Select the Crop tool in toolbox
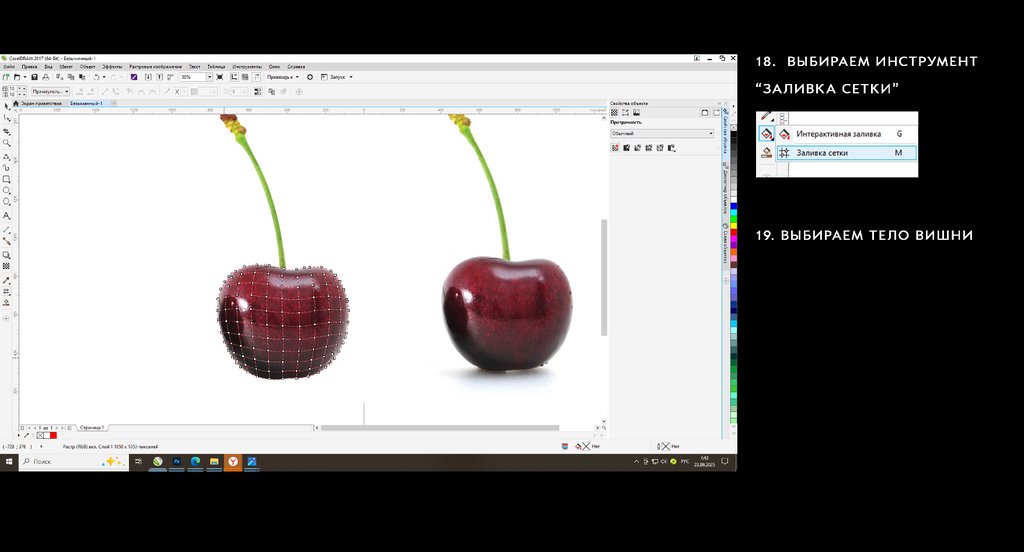Screen dimensions: 1024x552 [6, 131]
